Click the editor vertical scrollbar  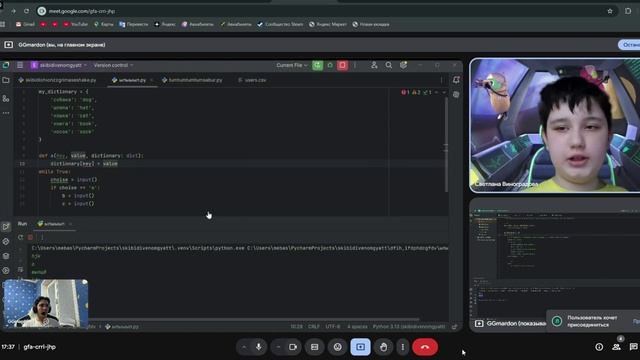click(446, 145)
